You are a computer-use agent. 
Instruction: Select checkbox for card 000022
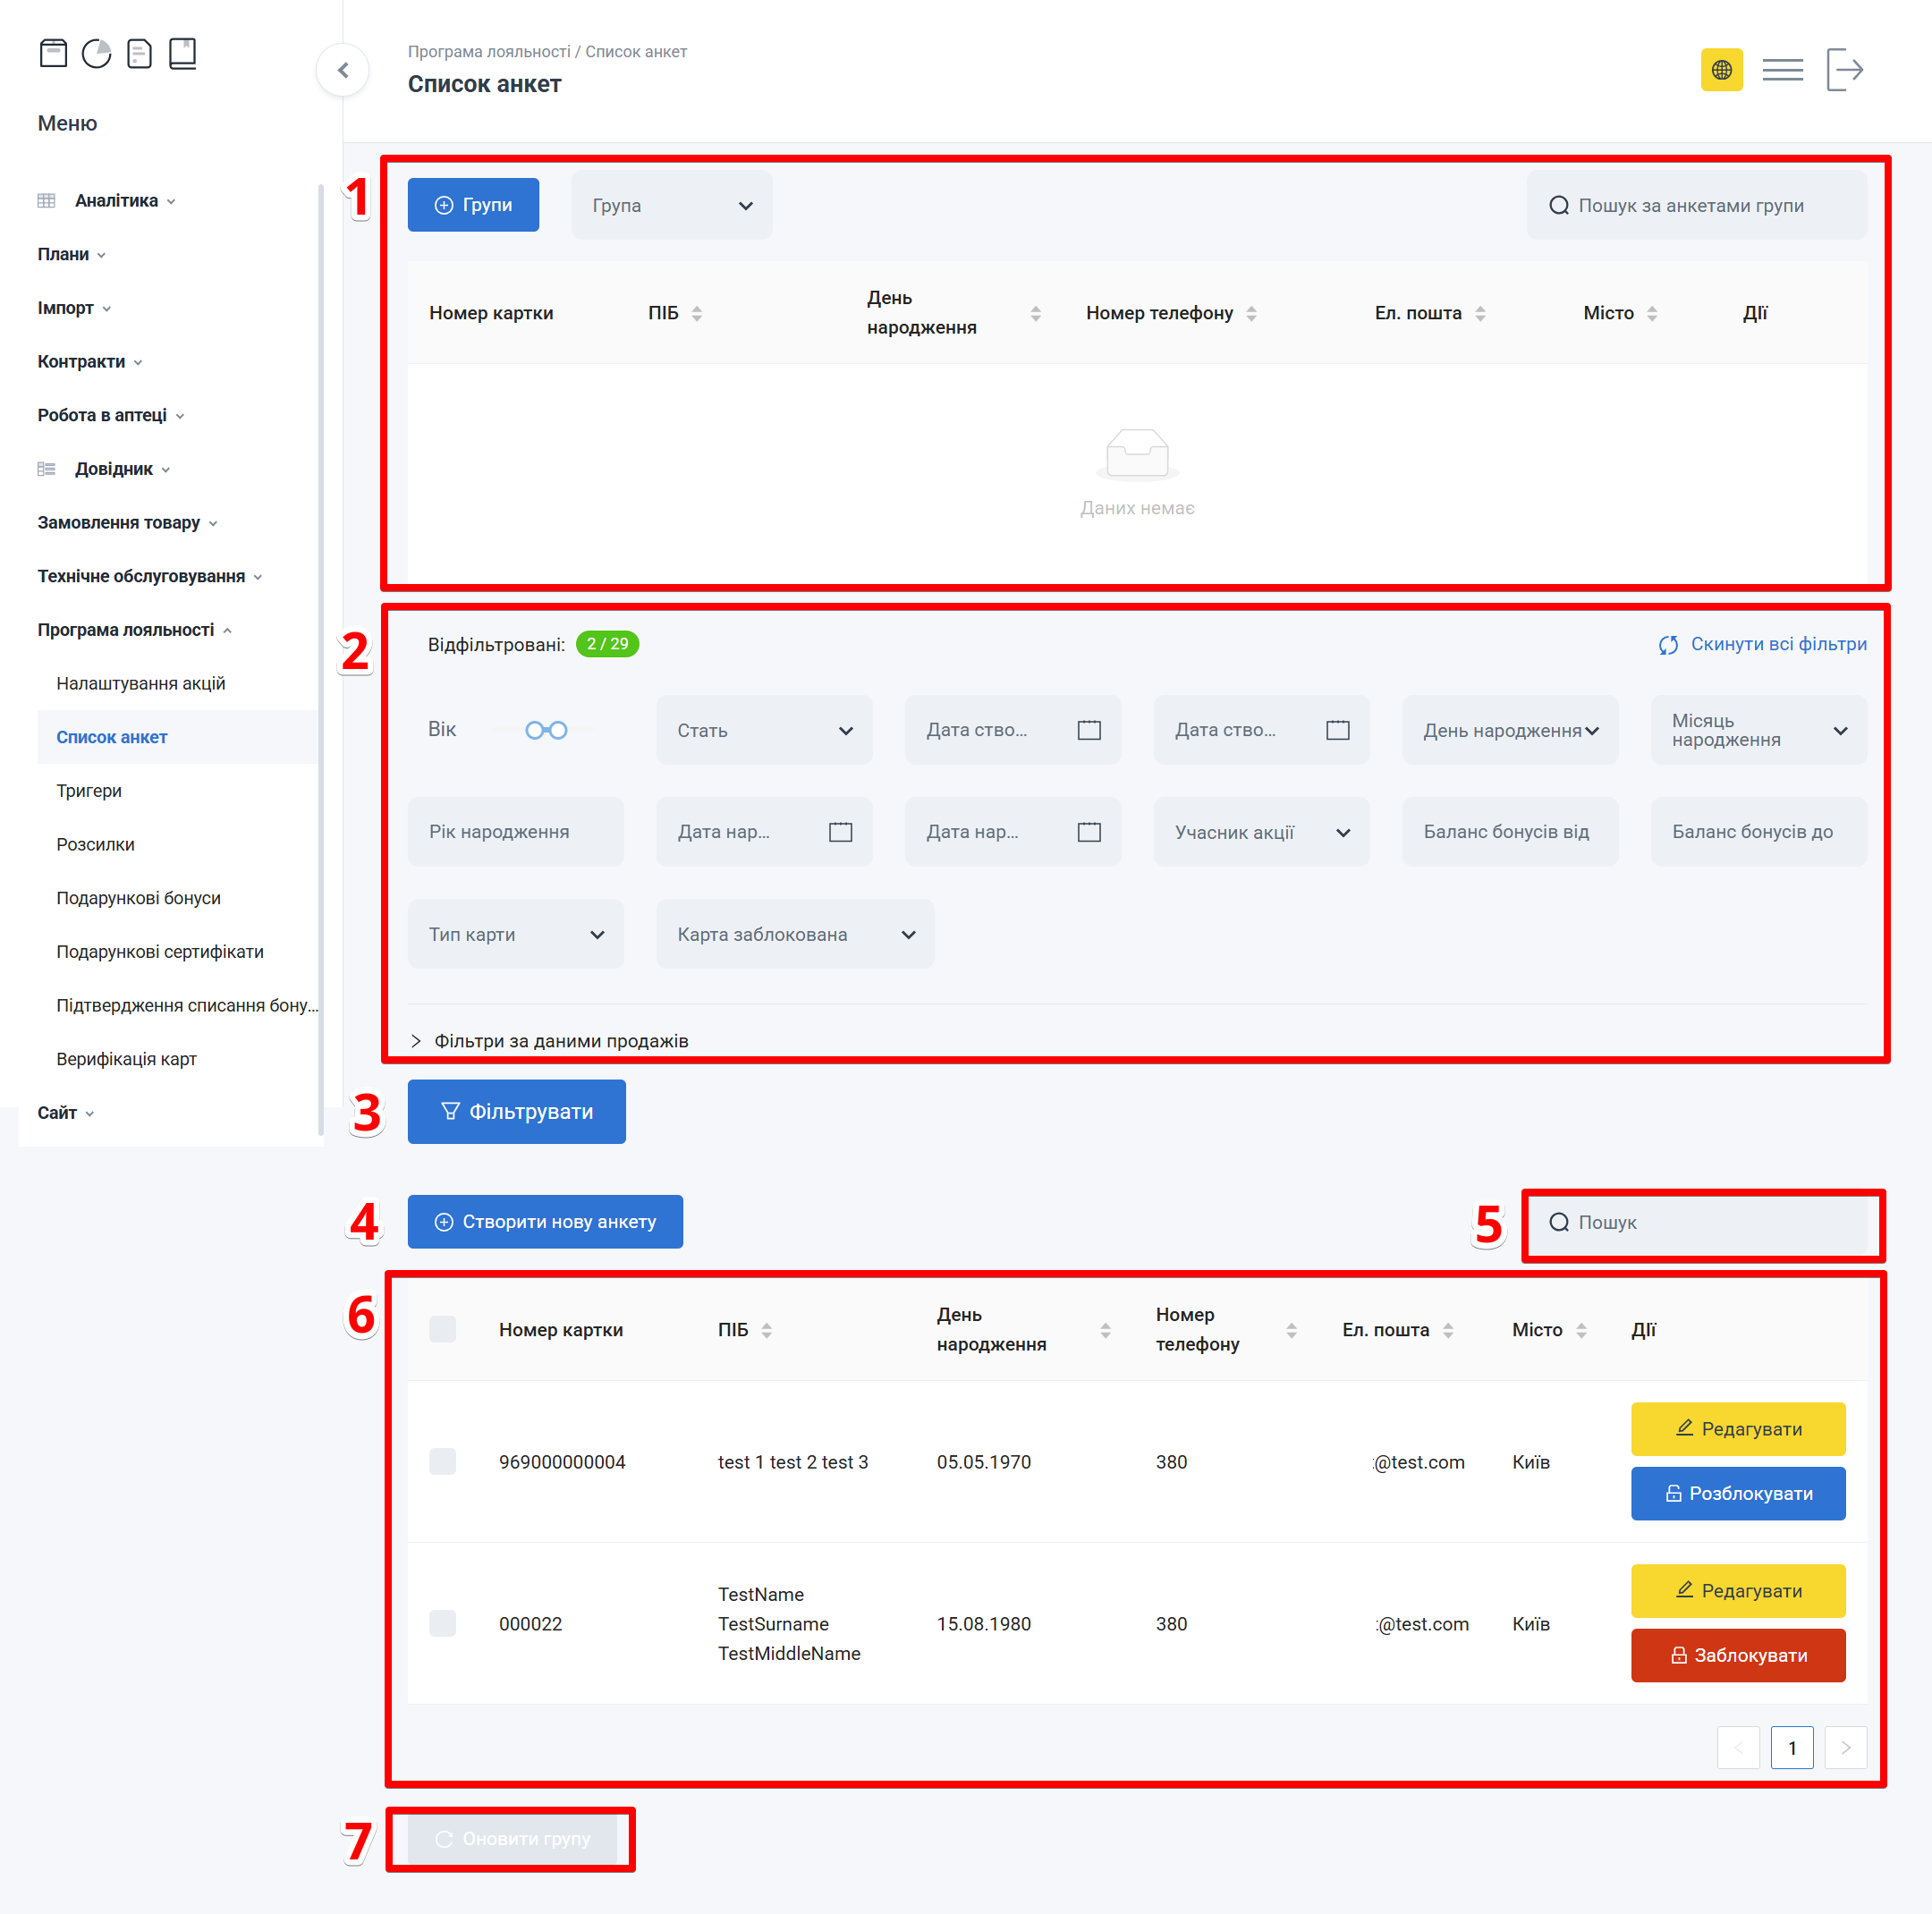pos(442,1624)
